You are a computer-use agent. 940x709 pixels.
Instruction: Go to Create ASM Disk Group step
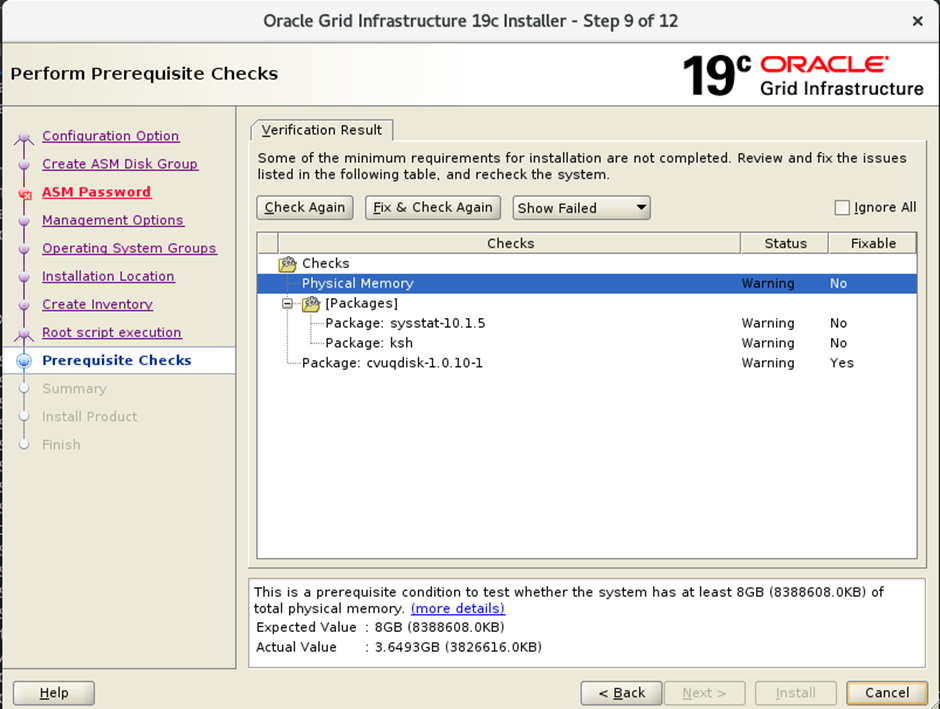(120, 164)
